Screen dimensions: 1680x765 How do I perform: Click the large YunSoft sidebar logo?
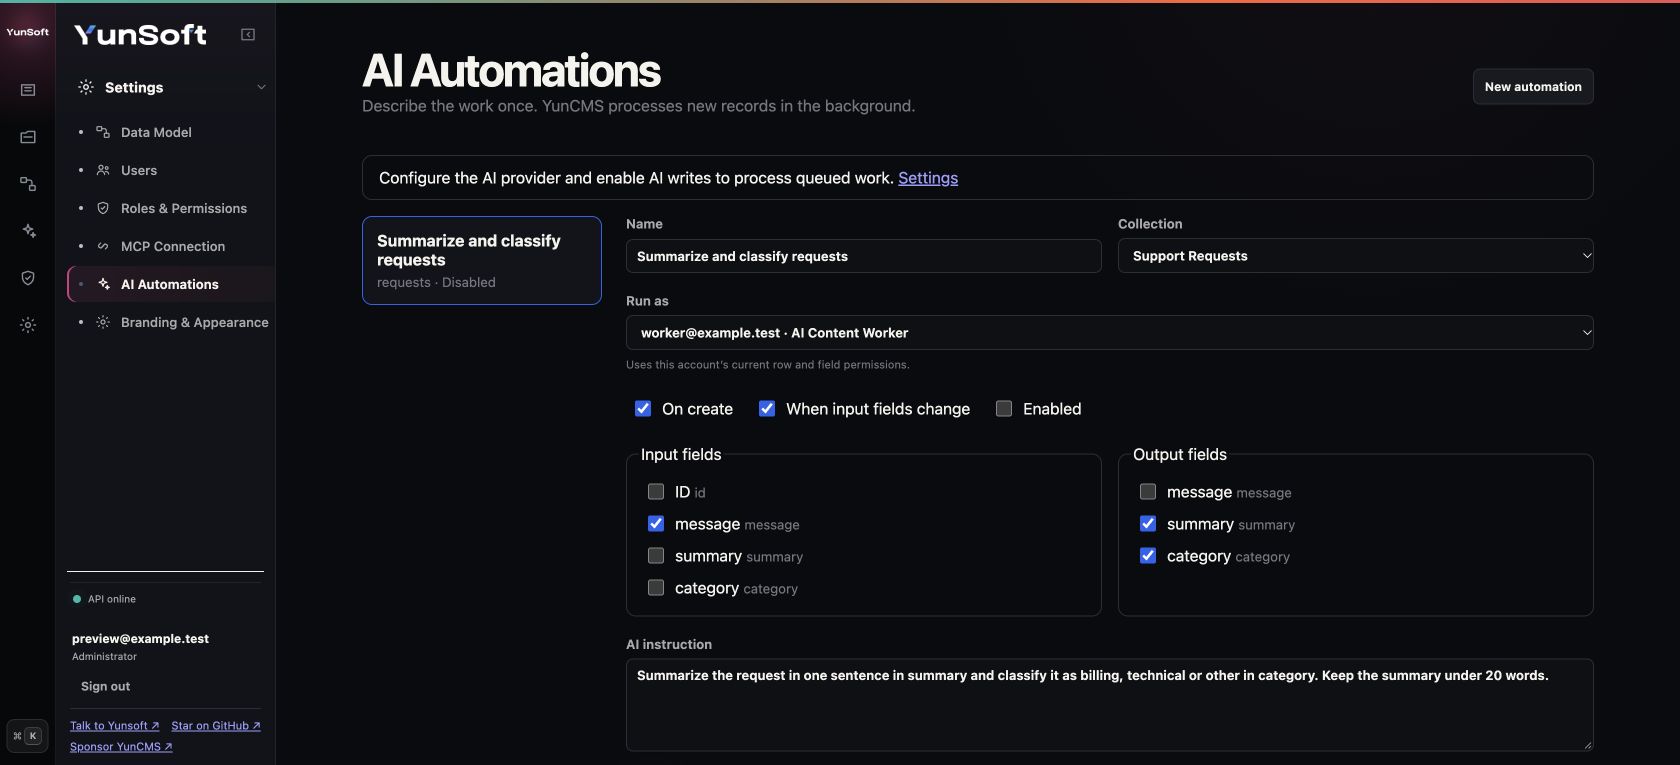click(140, 35)
